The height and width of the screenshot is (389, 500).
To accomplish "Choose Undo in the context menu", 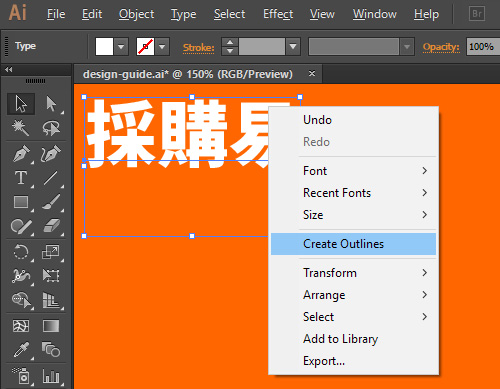I will (353, 120).
